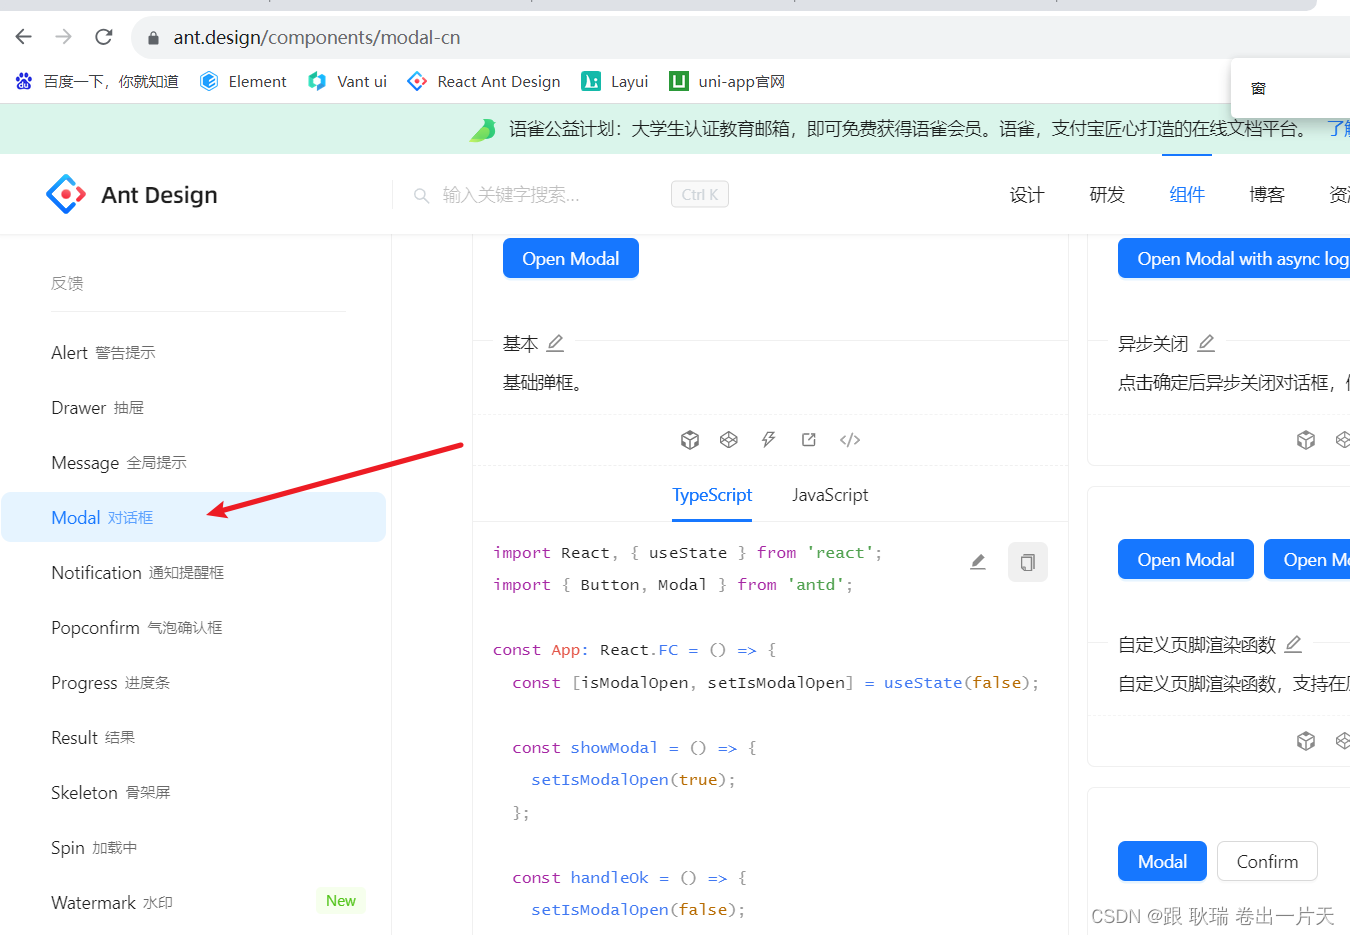Click the Ant Design title text

159,195
